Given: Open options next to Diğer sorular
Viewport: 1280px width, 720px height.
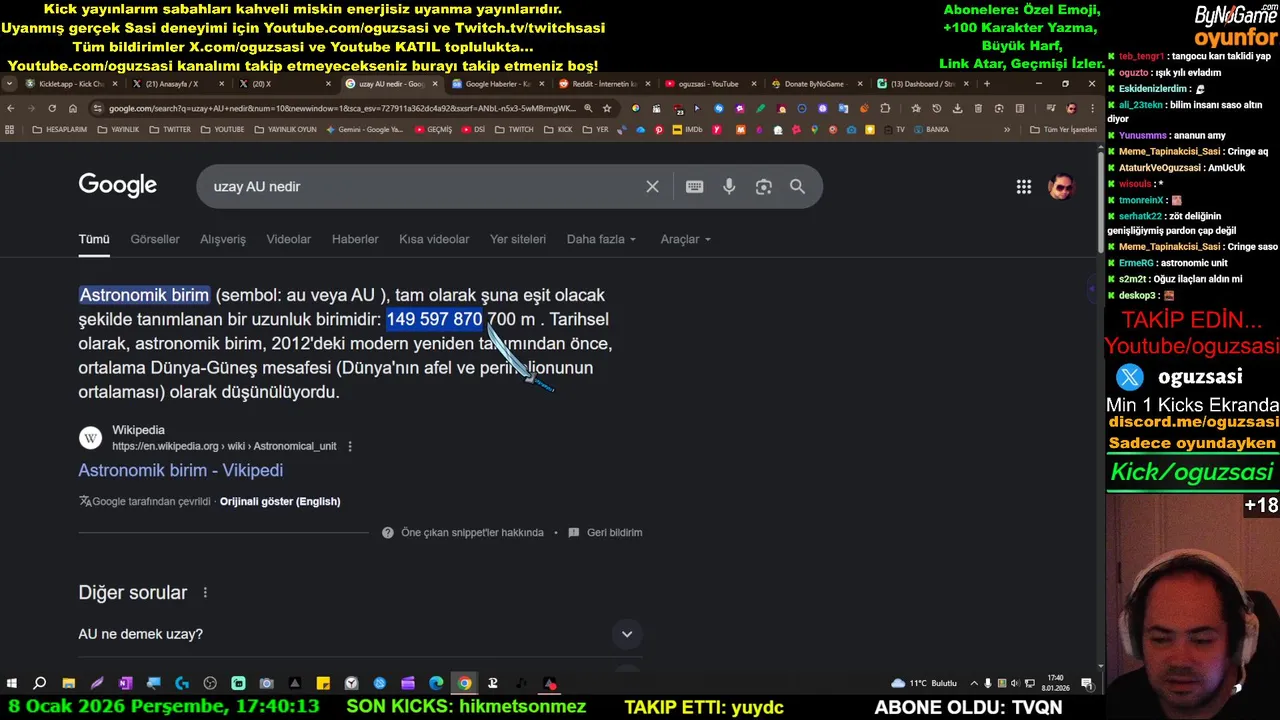Looking at the screenshot, I should pos(205,592).
